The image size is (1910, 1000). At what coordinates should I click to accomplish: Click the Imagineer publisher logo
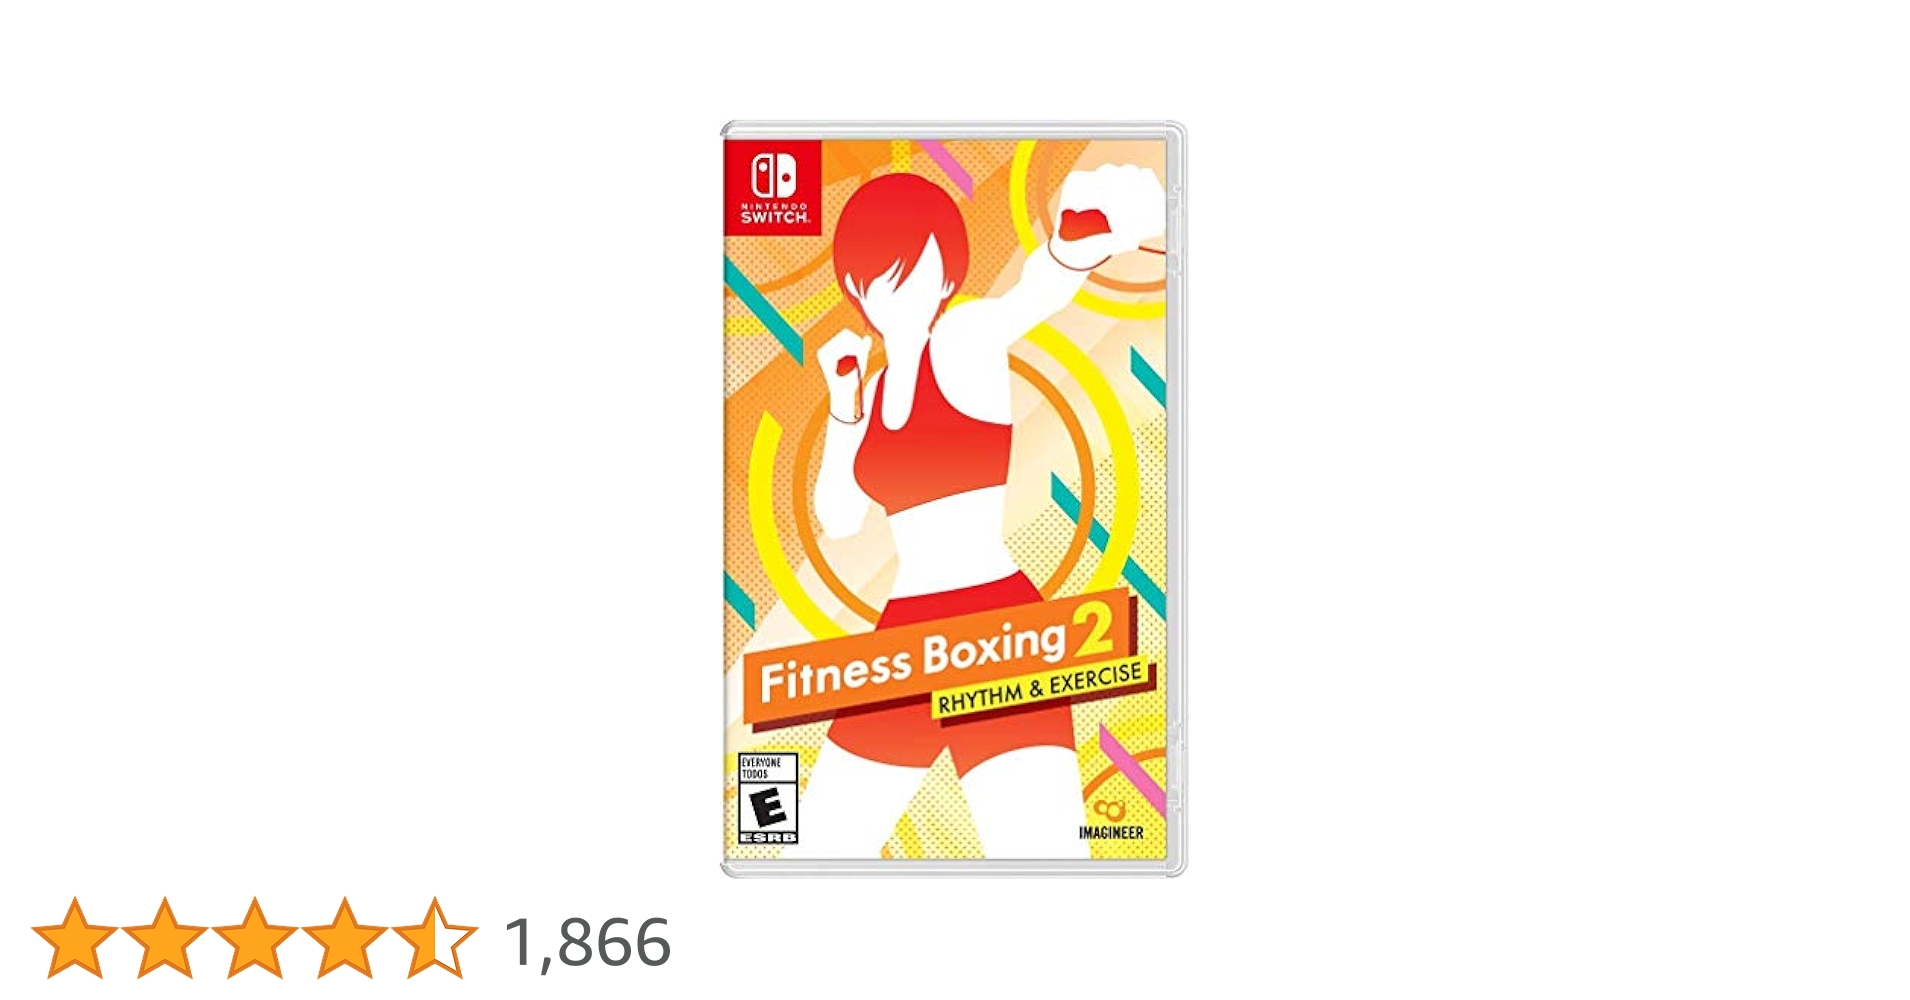point(1110,818)
